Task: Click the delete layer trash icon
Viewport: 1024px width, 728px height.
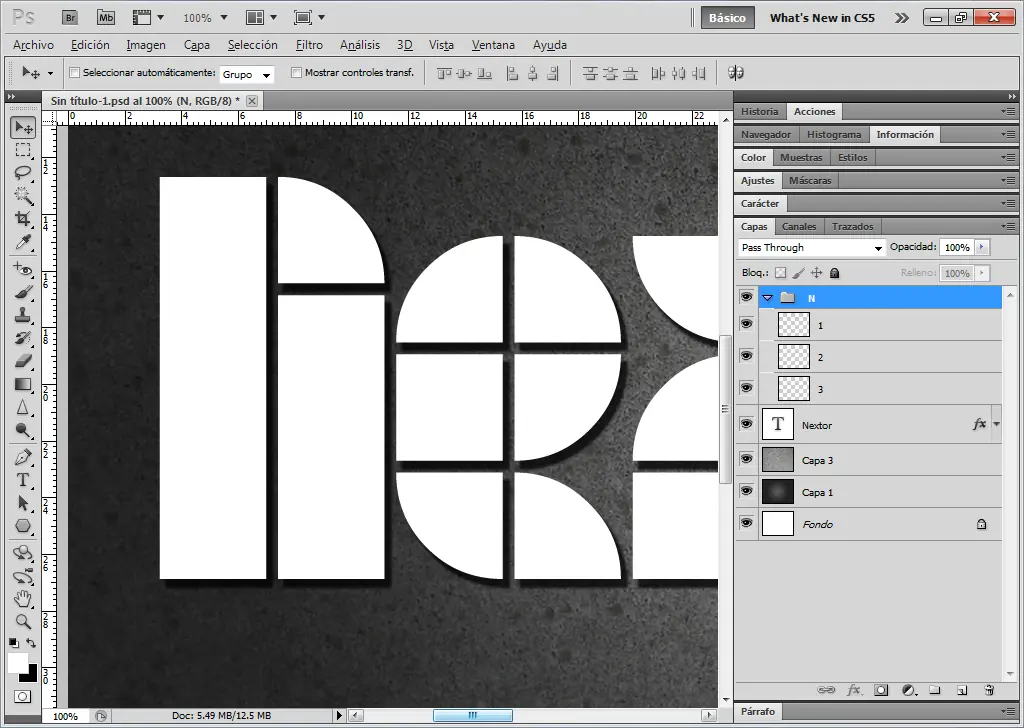Action: point(989,690)
